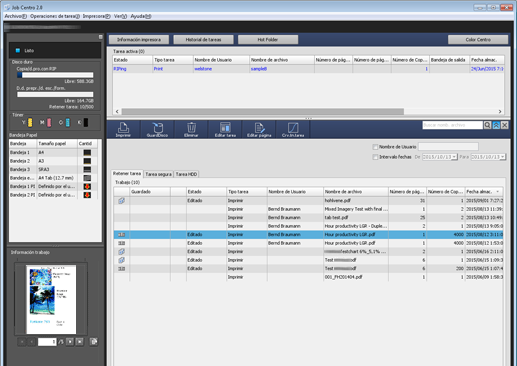Click the Historial de tareas button

click(203, 40)
